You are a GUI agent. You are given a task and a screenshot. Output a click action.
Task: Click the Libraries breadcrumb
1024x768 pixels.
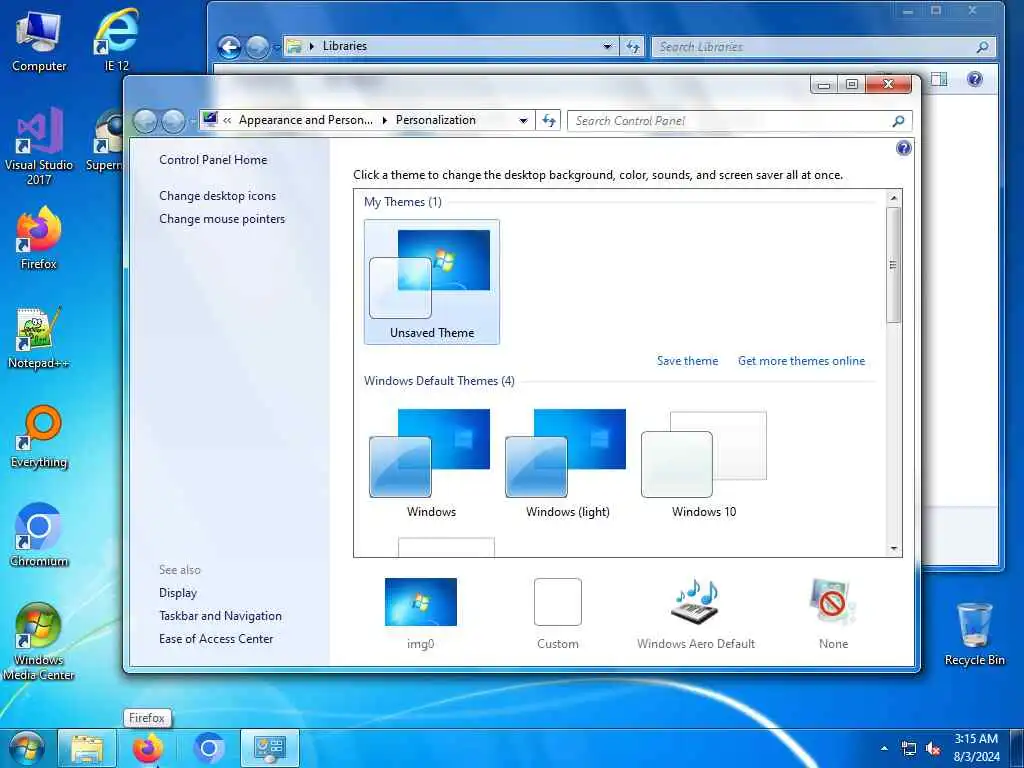[345, 46]
